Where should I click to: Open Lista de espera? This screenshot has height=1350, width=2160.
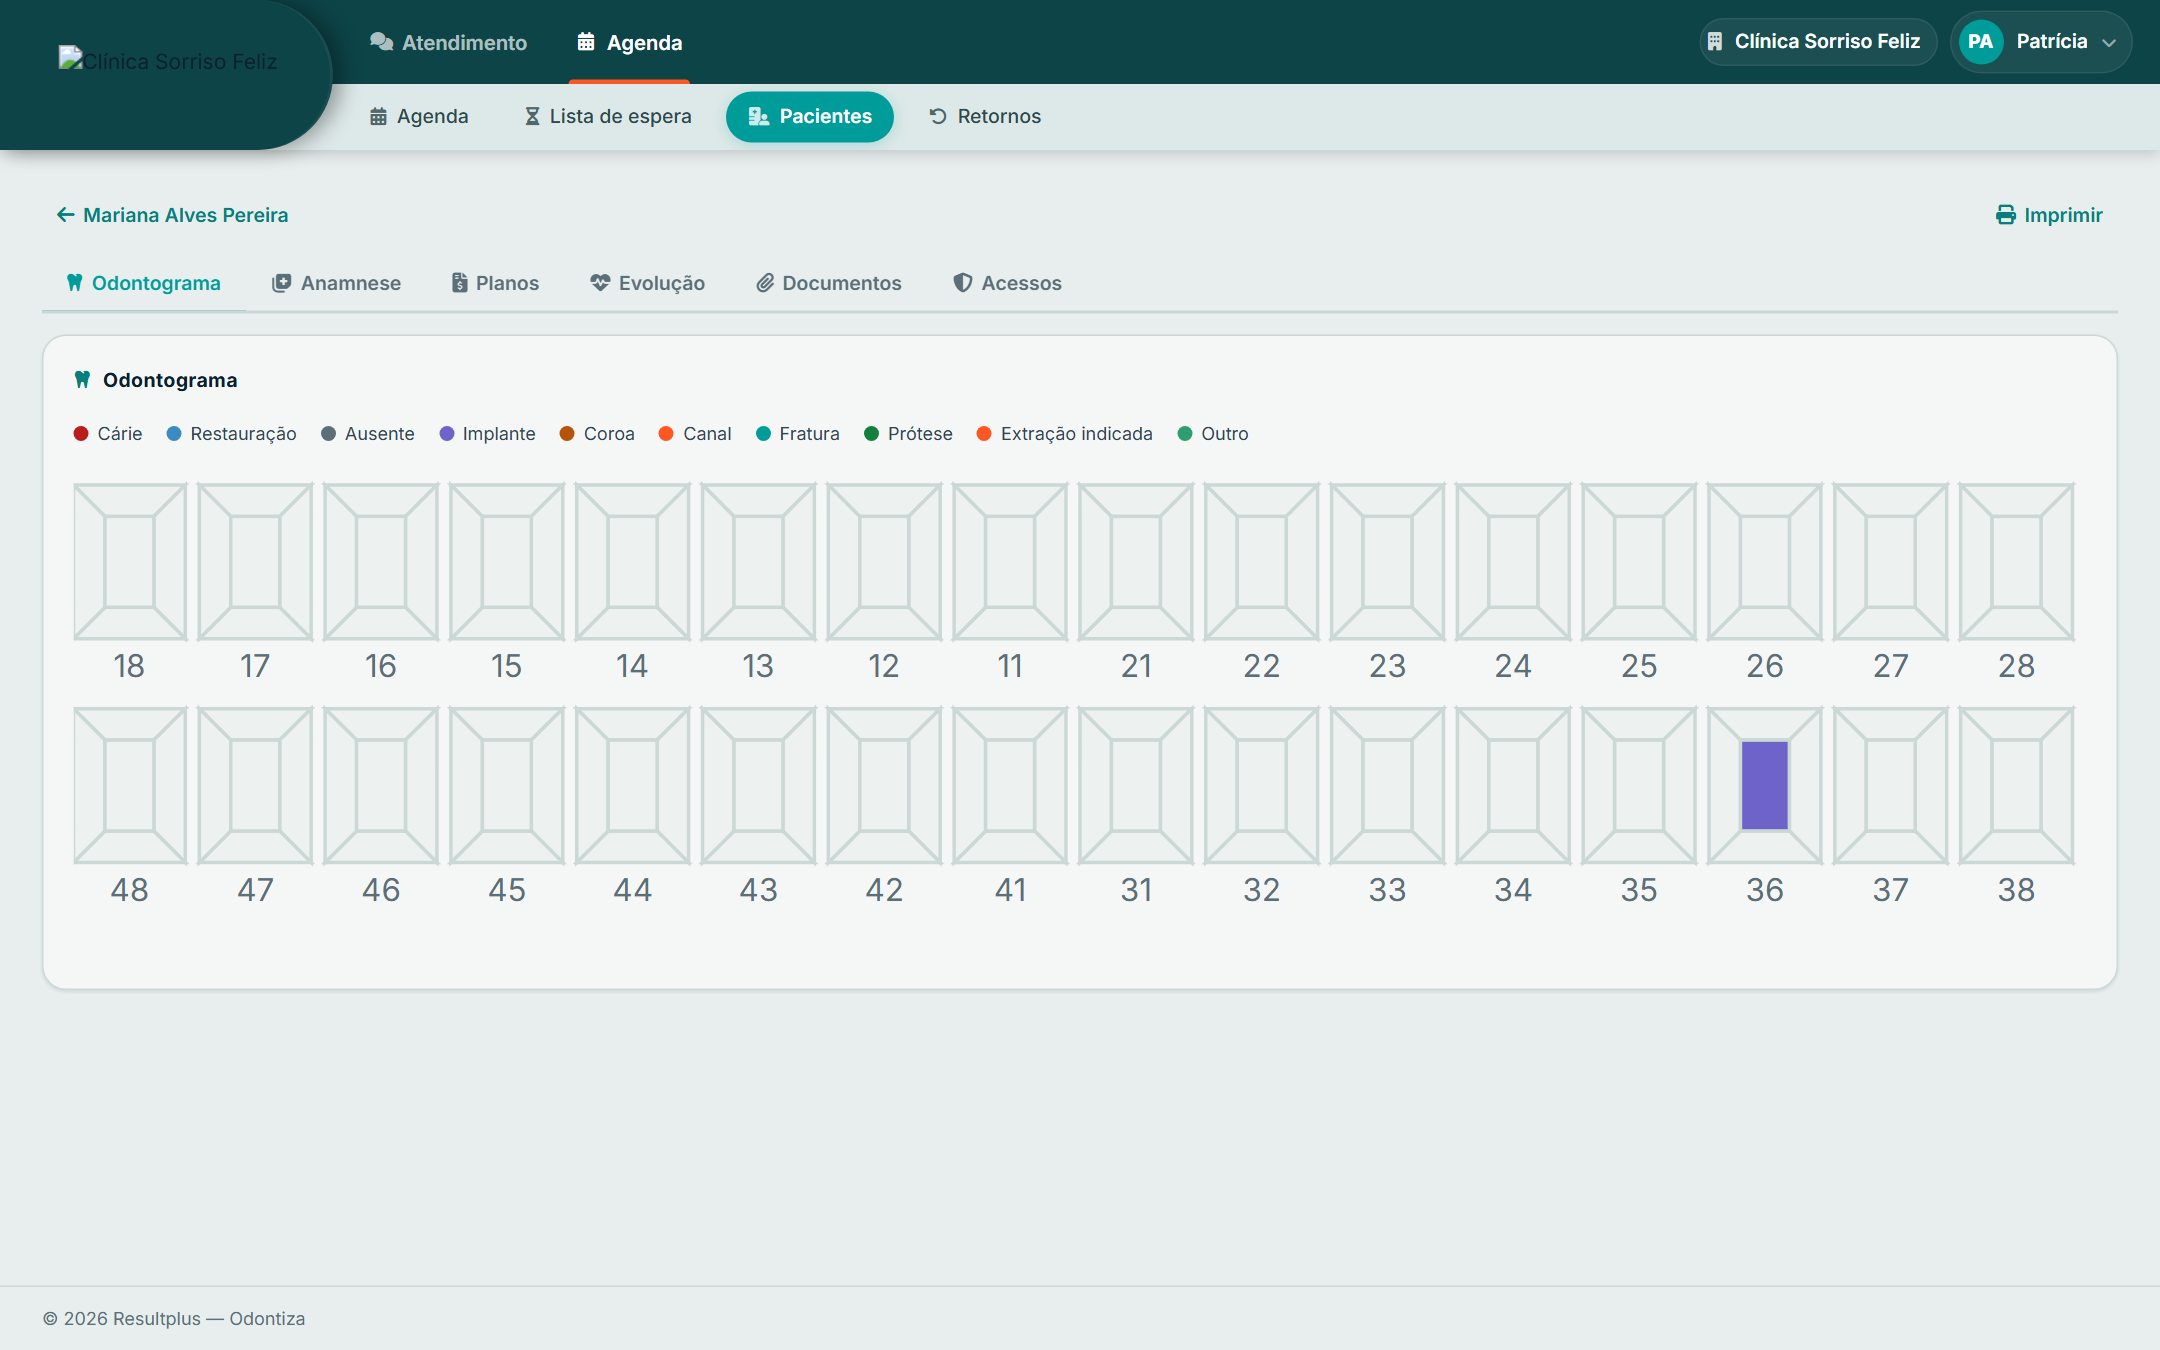(608, 116)
